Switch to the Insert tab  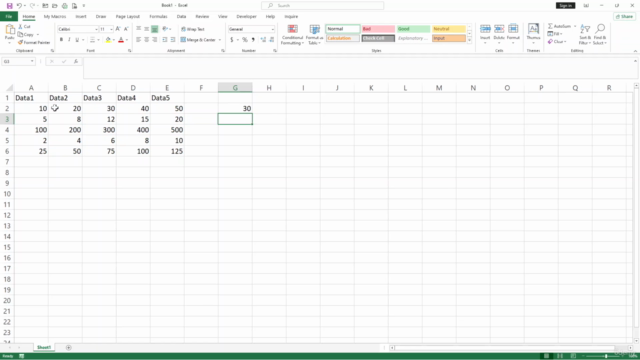(81, 16)
